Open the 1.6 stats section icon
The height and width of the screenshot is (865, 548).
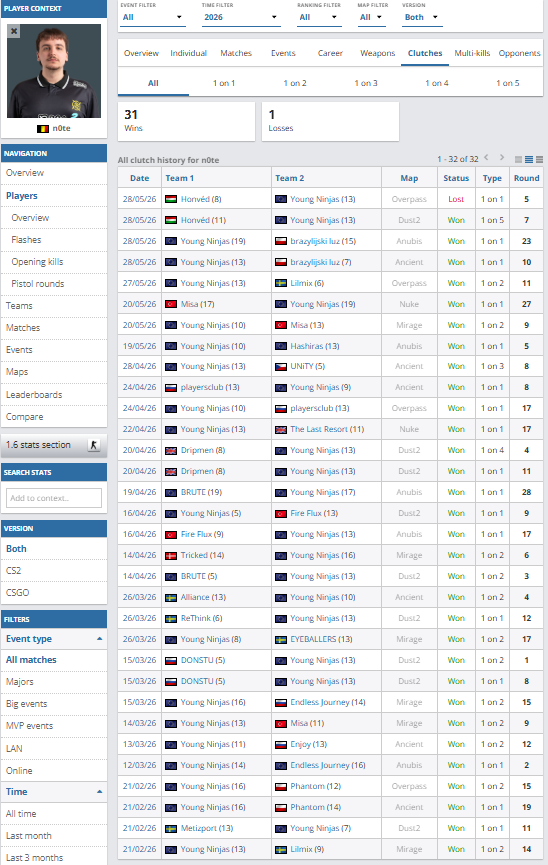(x=94, y=445)
